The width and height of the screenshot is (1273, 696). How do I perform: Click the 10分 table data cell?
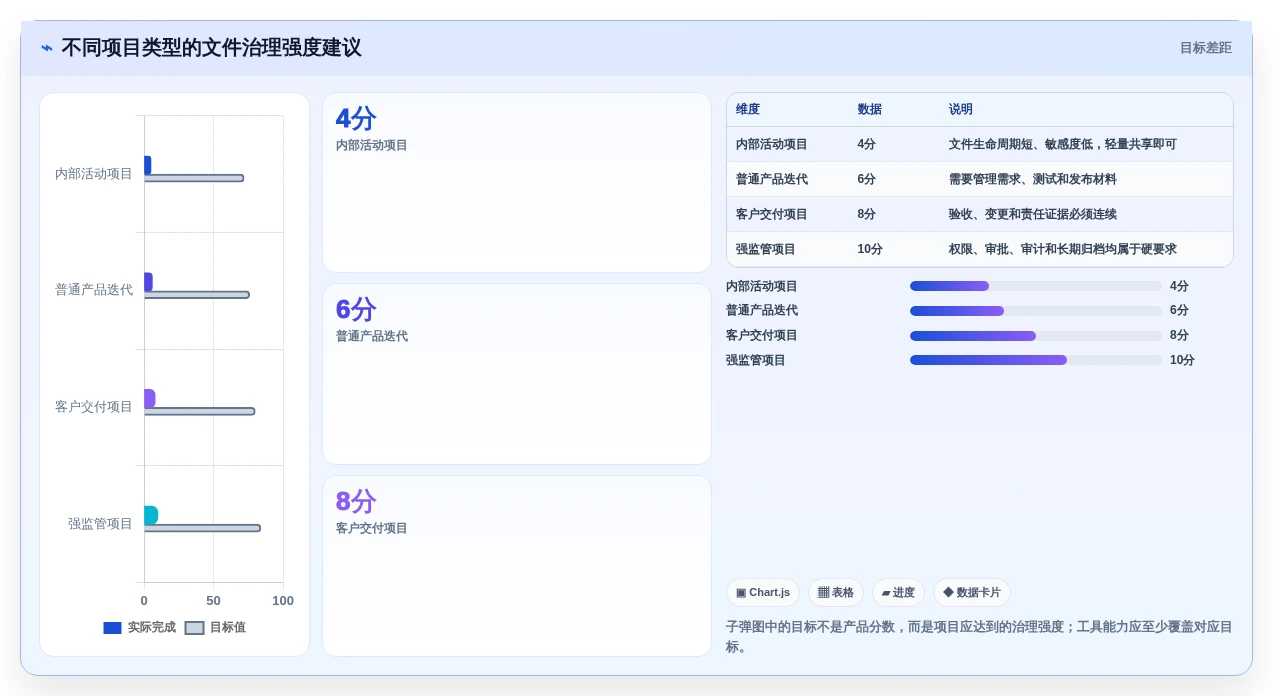click(x=869, y=249)
